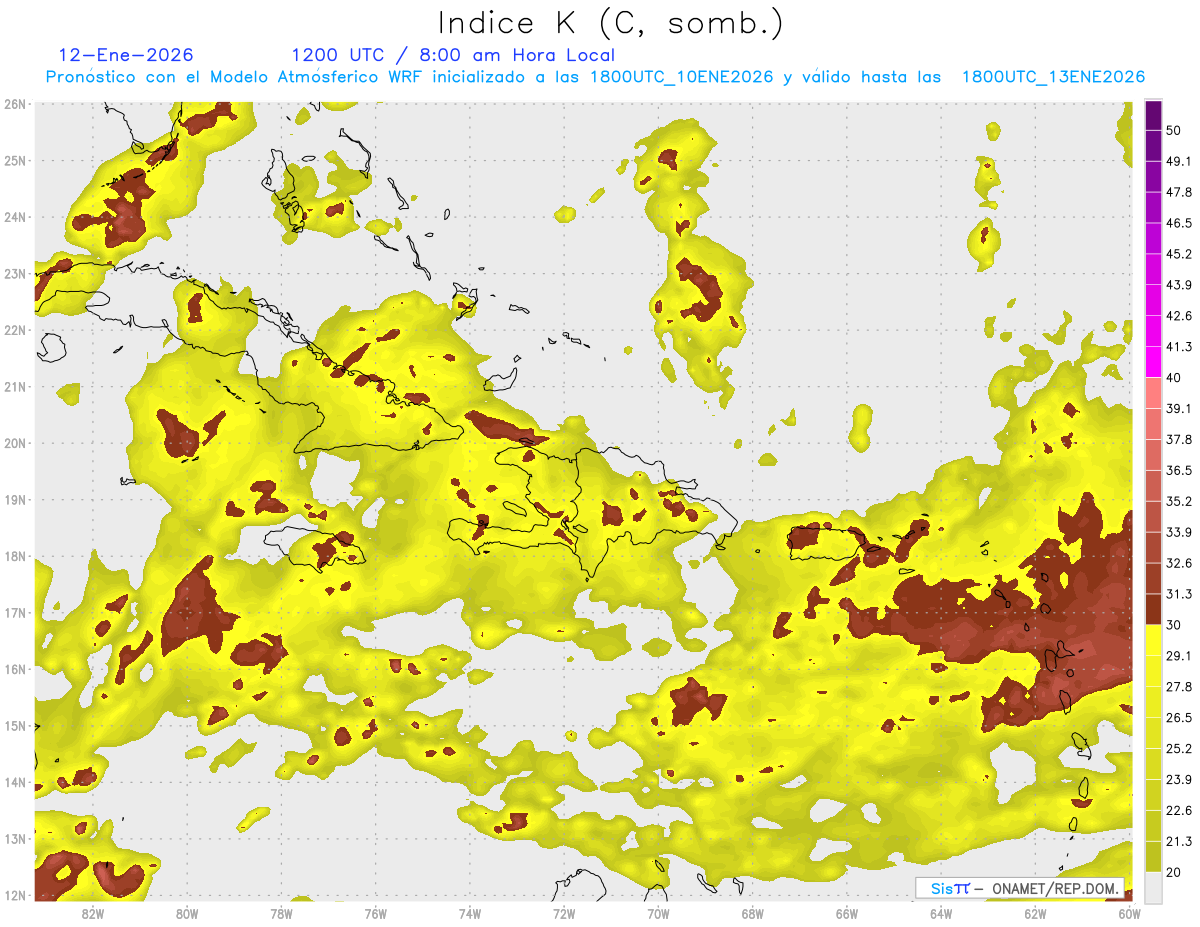Click the 18N latitude axis label

pos(15,556)
